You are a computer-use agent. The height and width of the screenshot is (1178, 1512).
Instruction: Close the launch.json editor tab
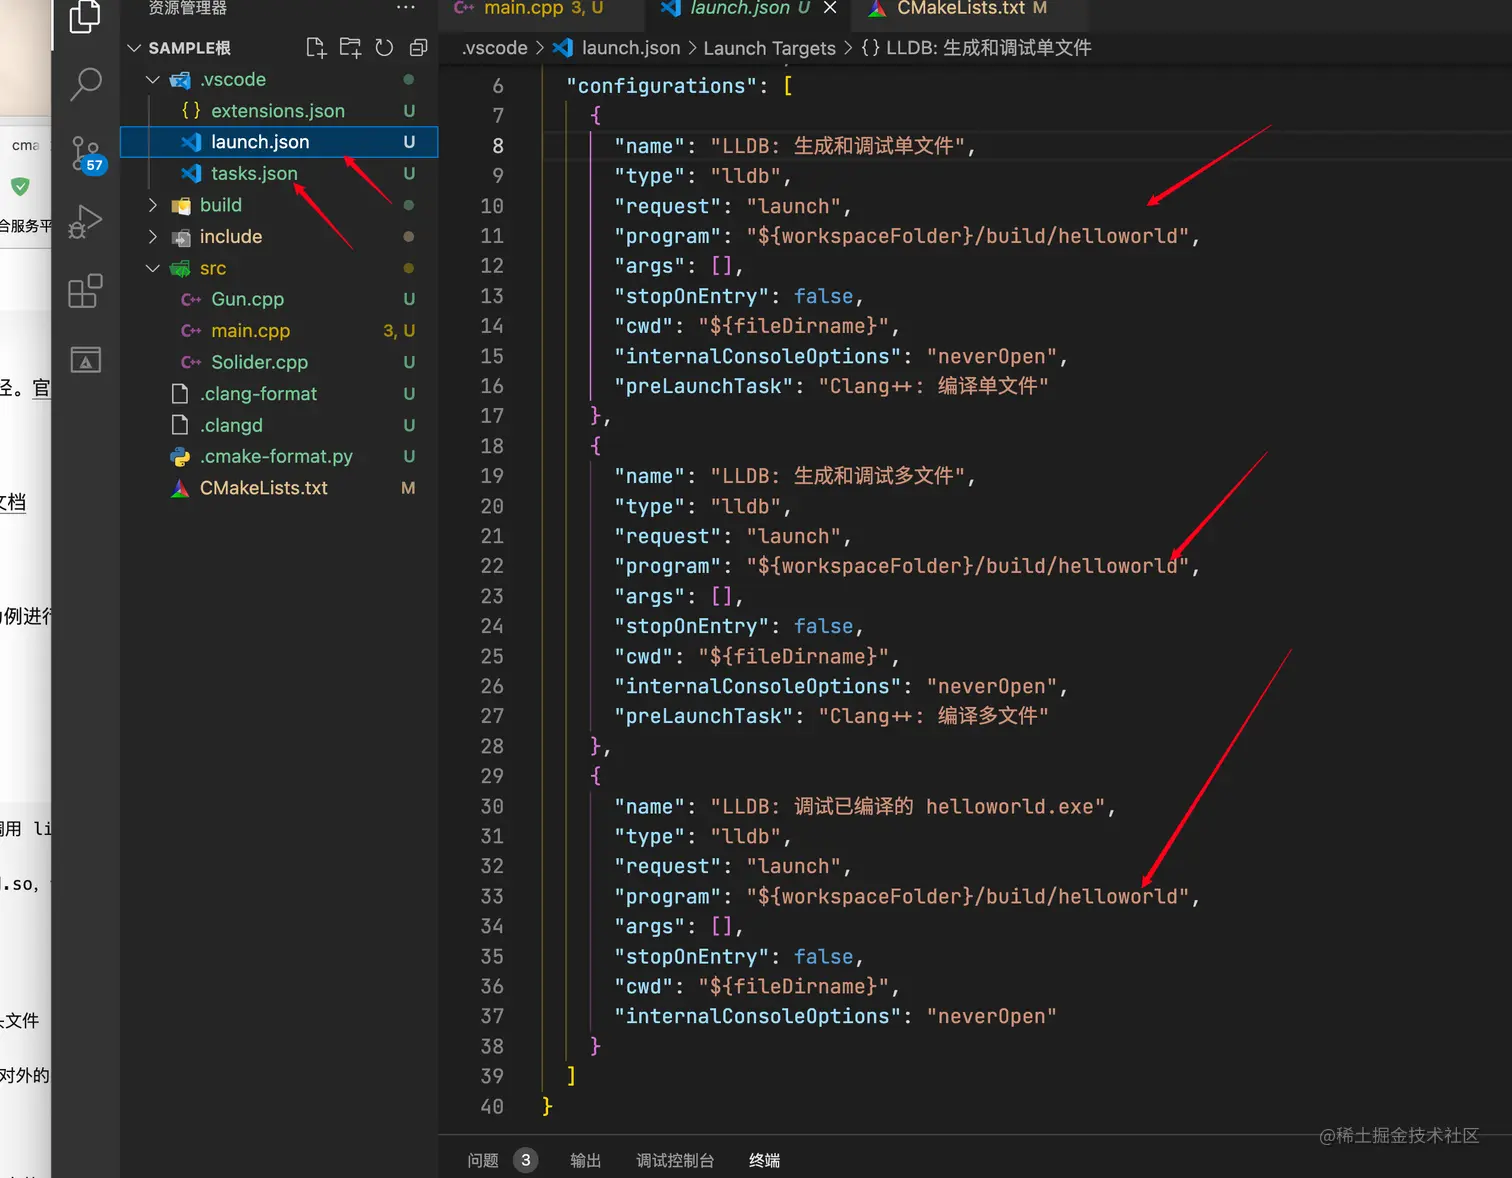point(830,8)
